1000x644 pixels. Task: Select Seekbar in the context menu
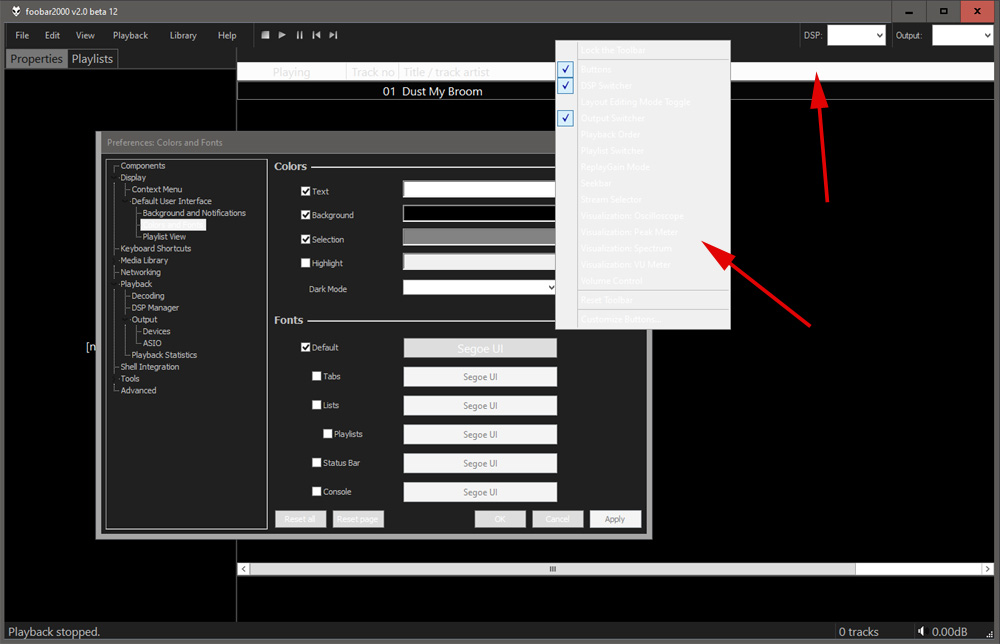tap(643, 183)
